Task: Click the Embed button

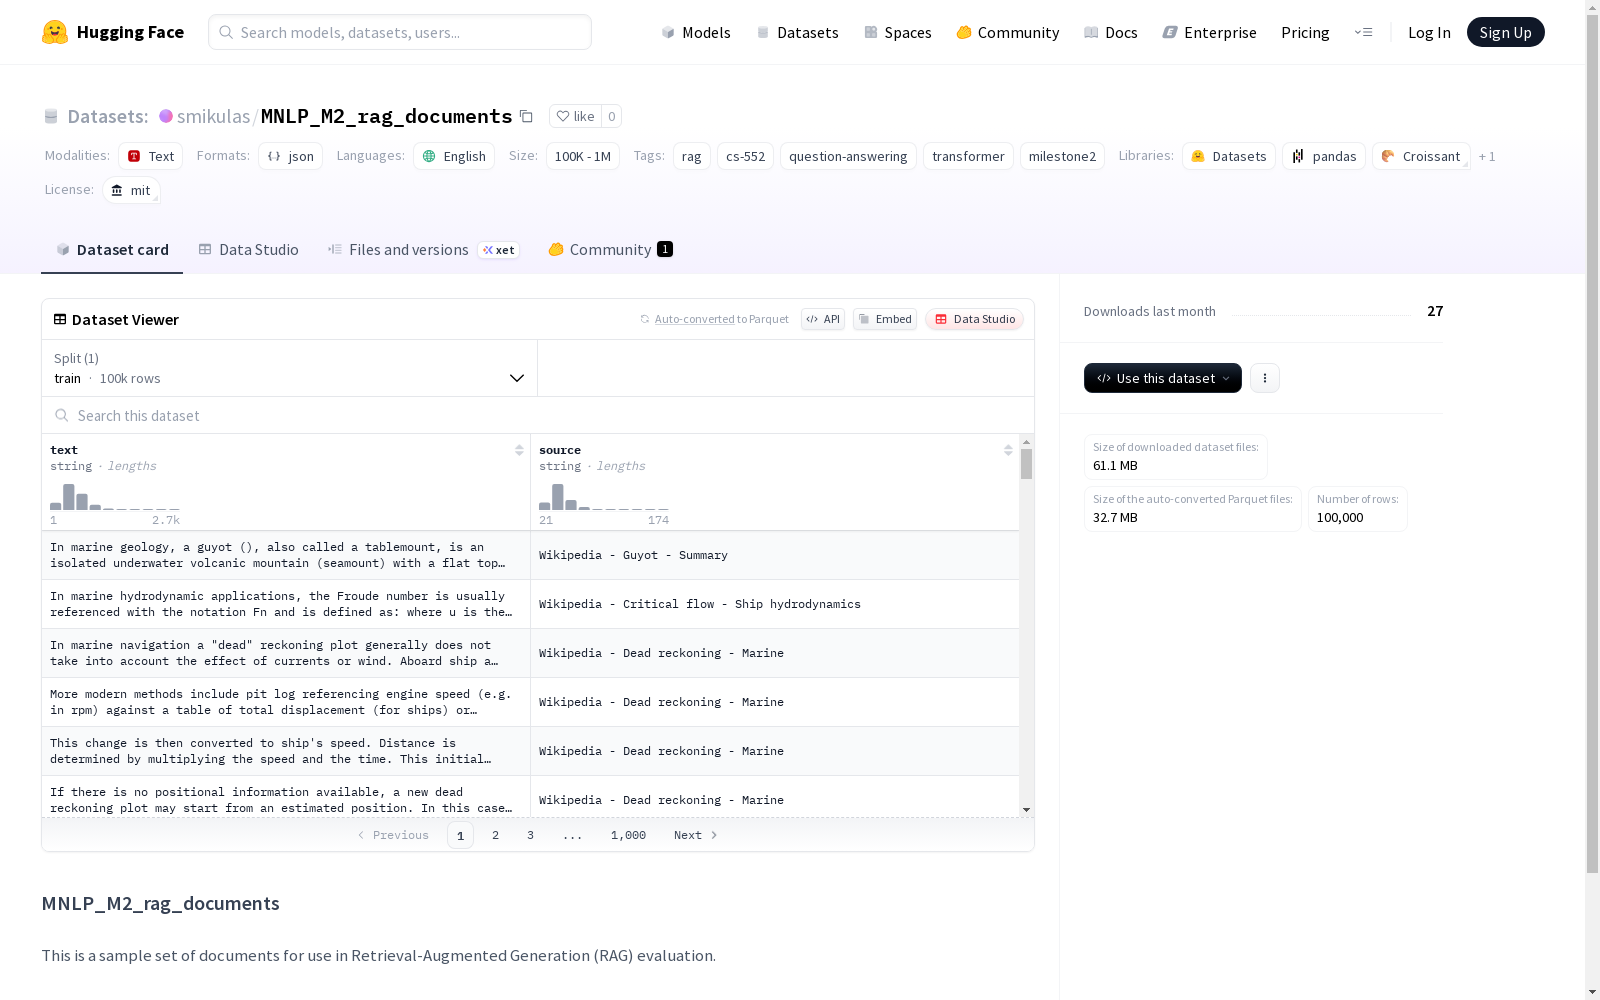Action: 885,319
